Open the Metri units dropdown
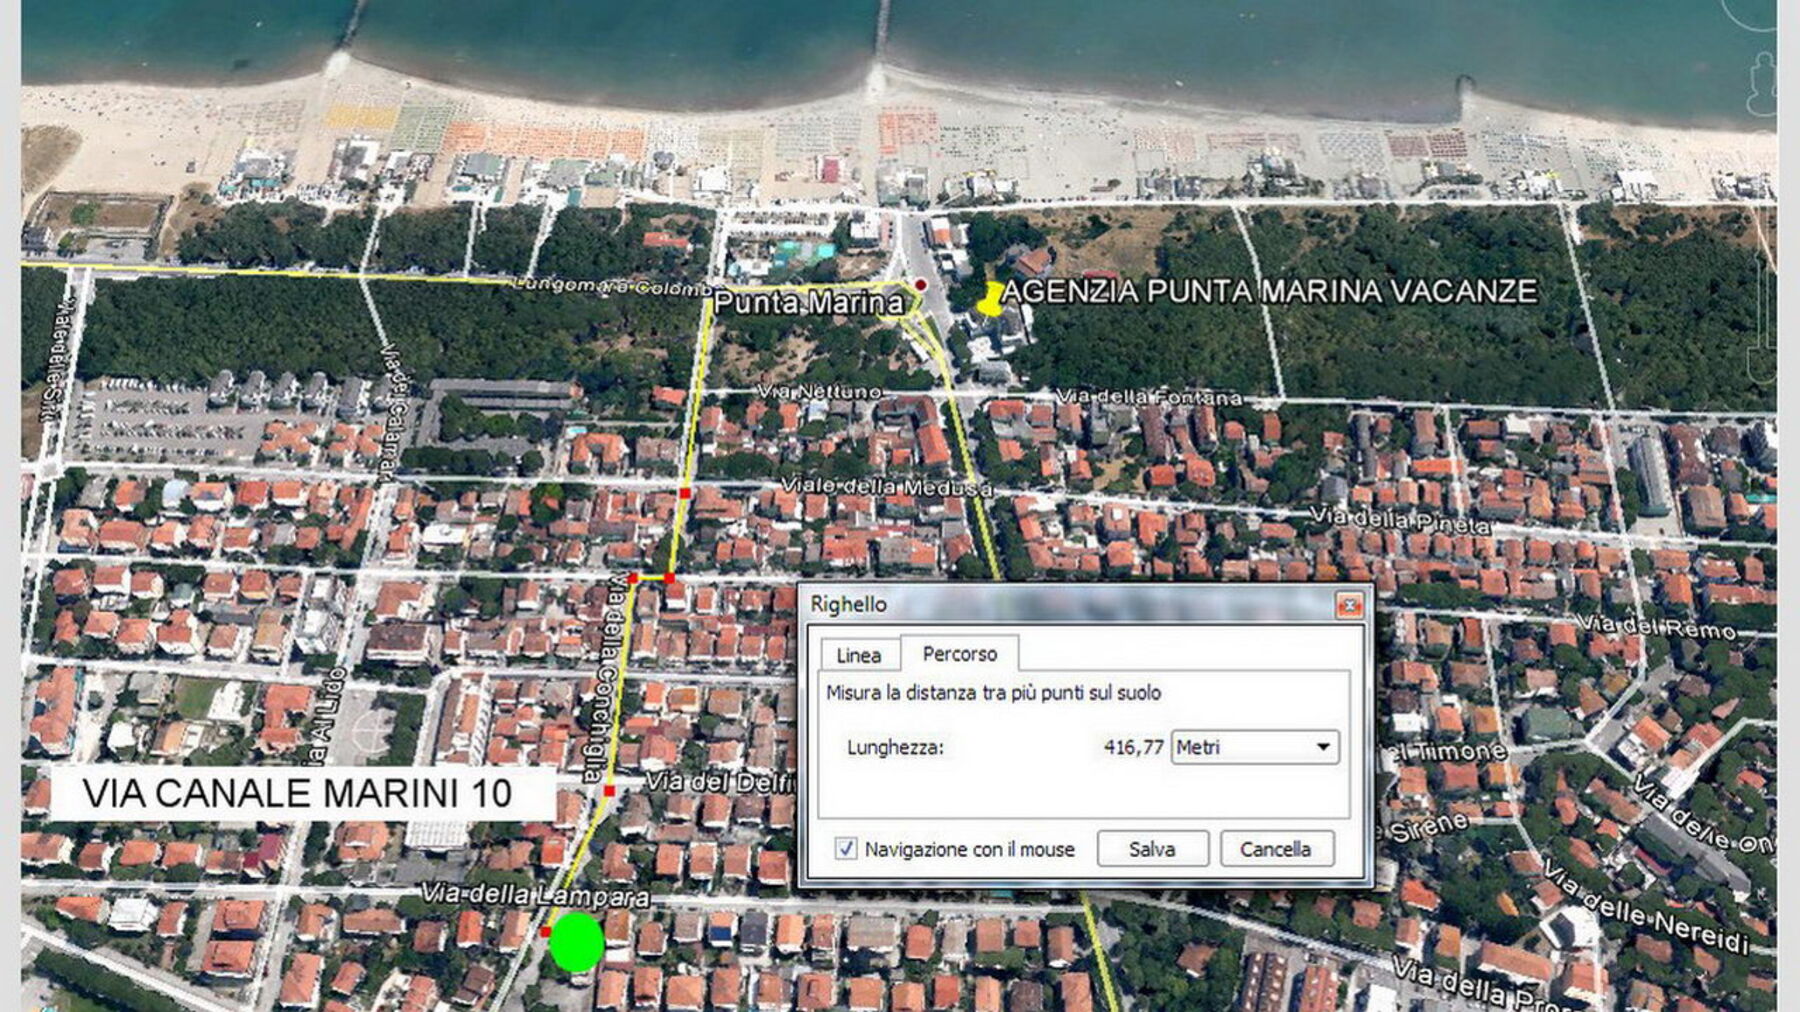This screenshot has width=1800, height=1012. pos(1255,747)
